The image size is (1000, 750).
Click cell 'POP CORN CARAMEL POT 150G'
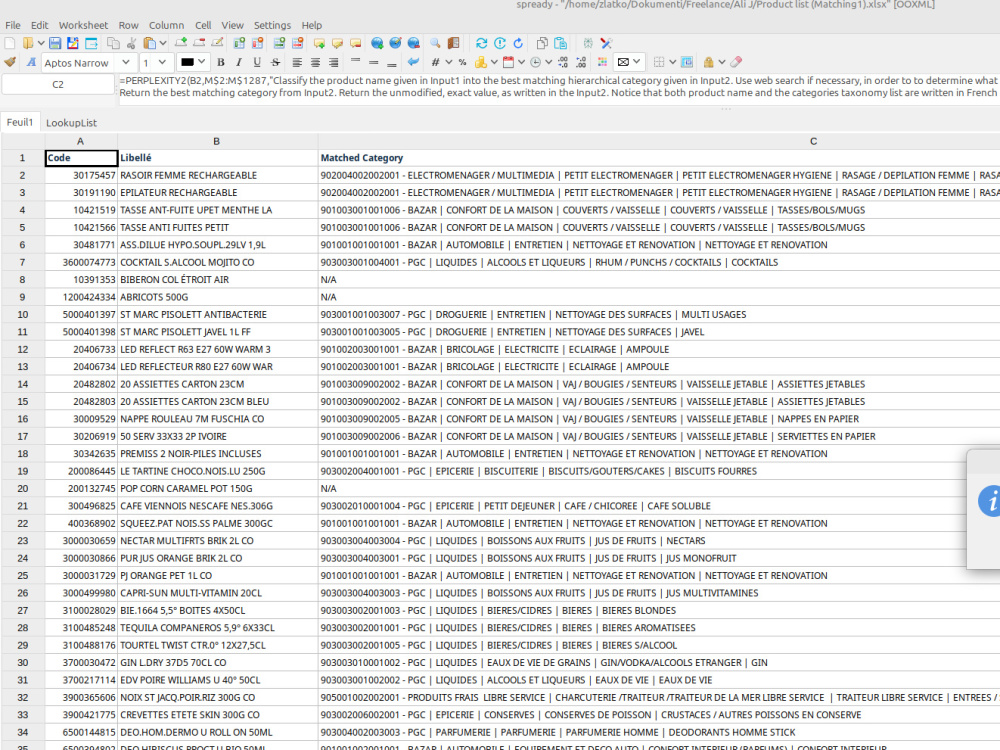217,489
